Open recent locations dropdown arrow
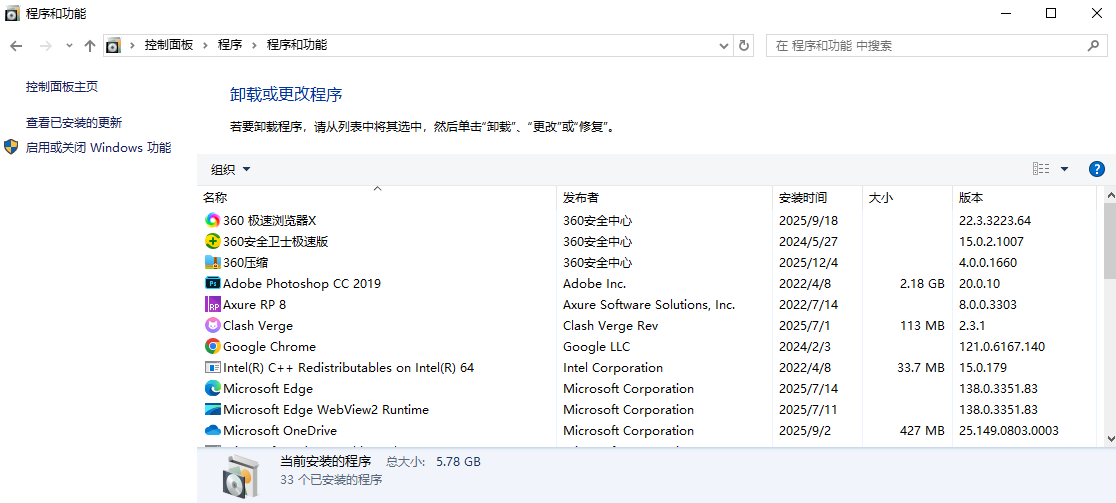 69,46
